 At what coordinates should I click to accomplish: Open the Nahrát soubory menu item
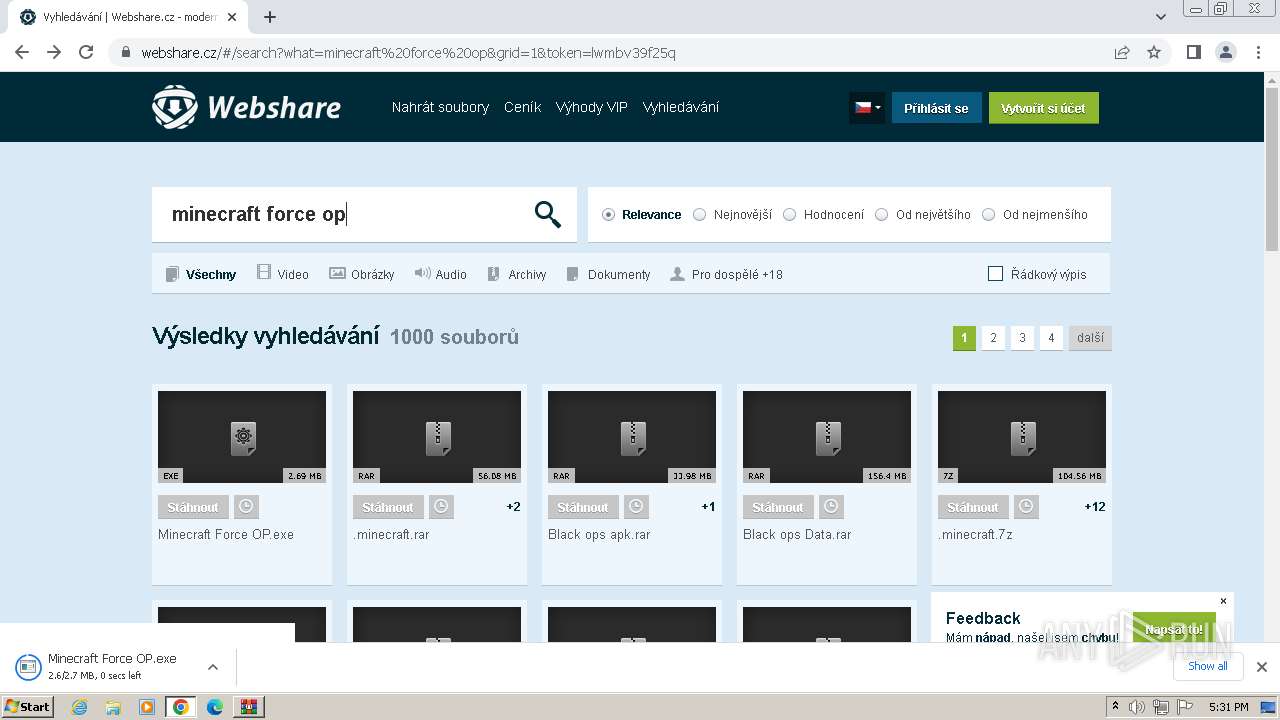(x=440, y=107)
